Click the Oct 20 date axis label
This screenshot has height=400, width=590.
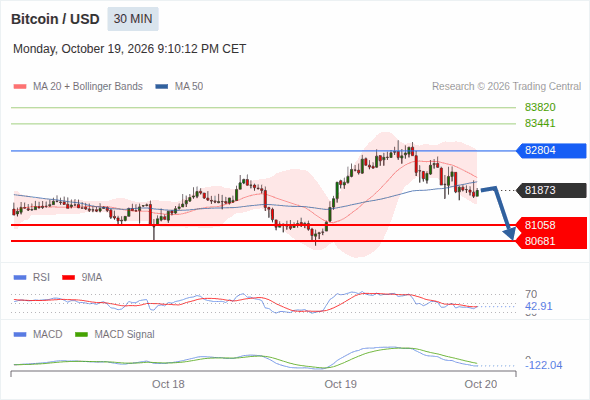tap(481, 384)
